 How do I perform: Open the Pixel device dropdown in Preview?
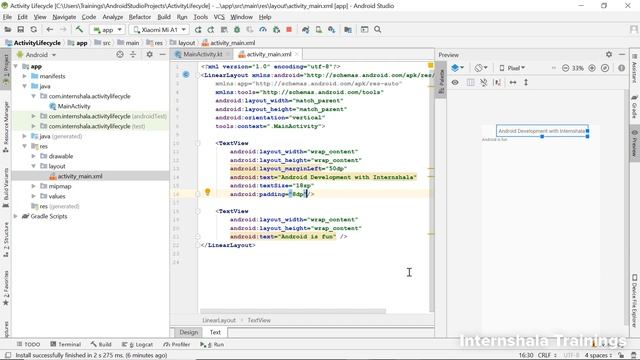[512, 68]
